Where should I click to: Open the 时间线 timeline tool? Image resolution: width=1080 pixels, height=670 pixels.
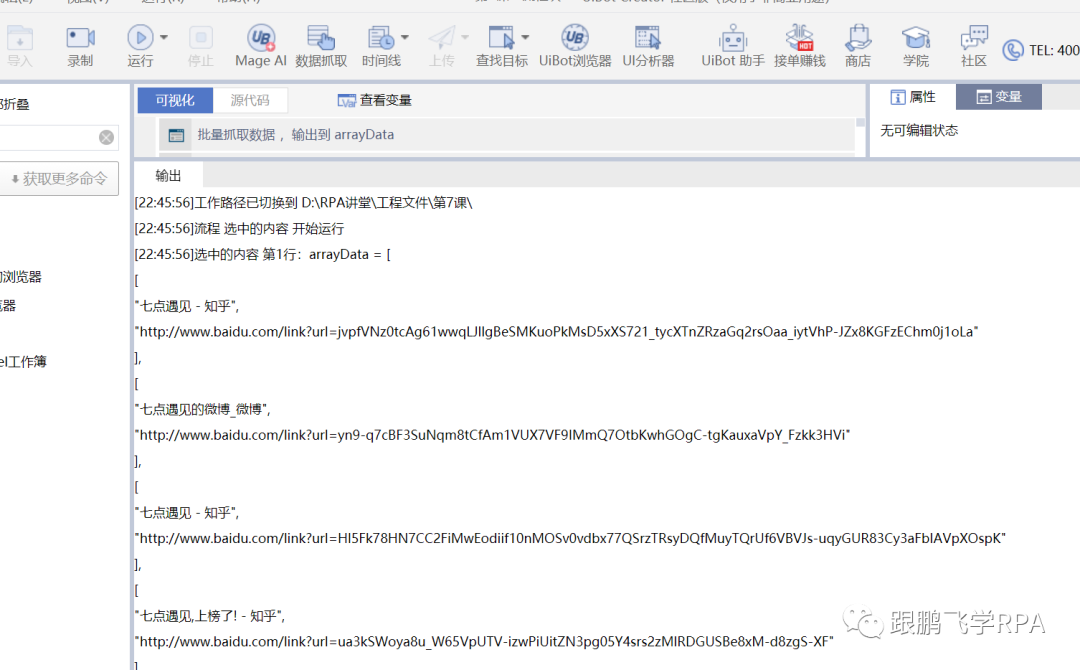coord(381,45)
